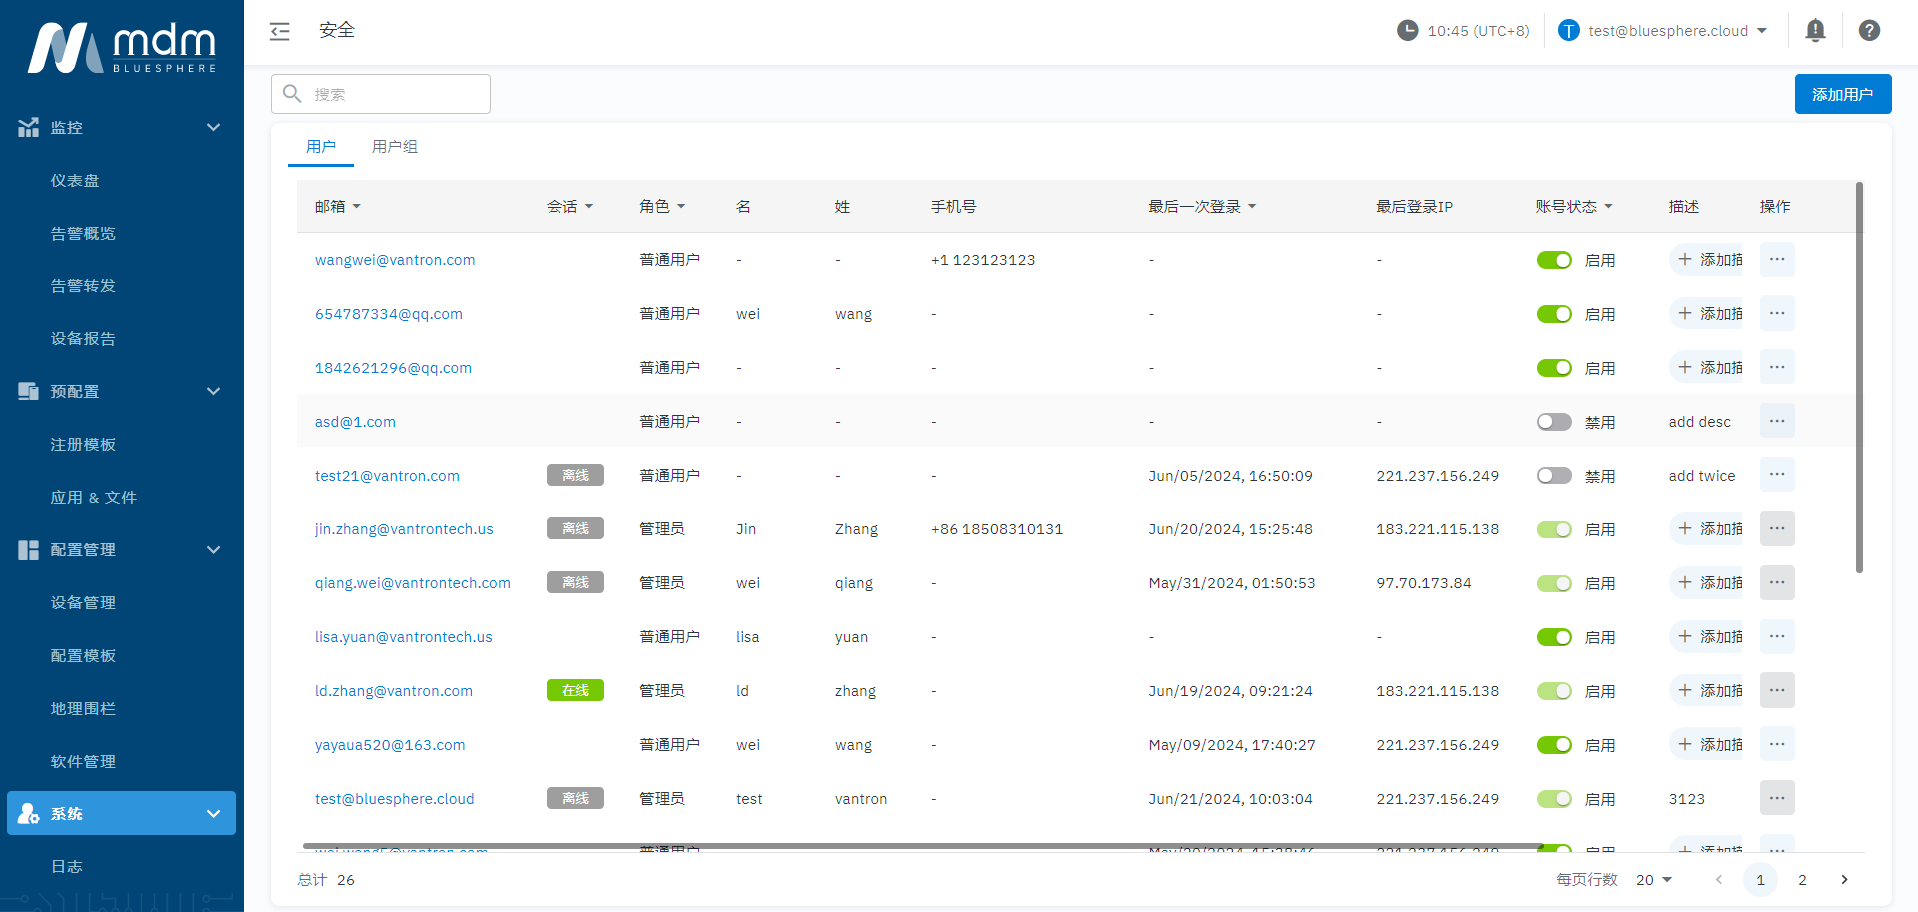Open the 账号状态 column filter
Screen dimensions: 1918x912
tap(1608, 207)
